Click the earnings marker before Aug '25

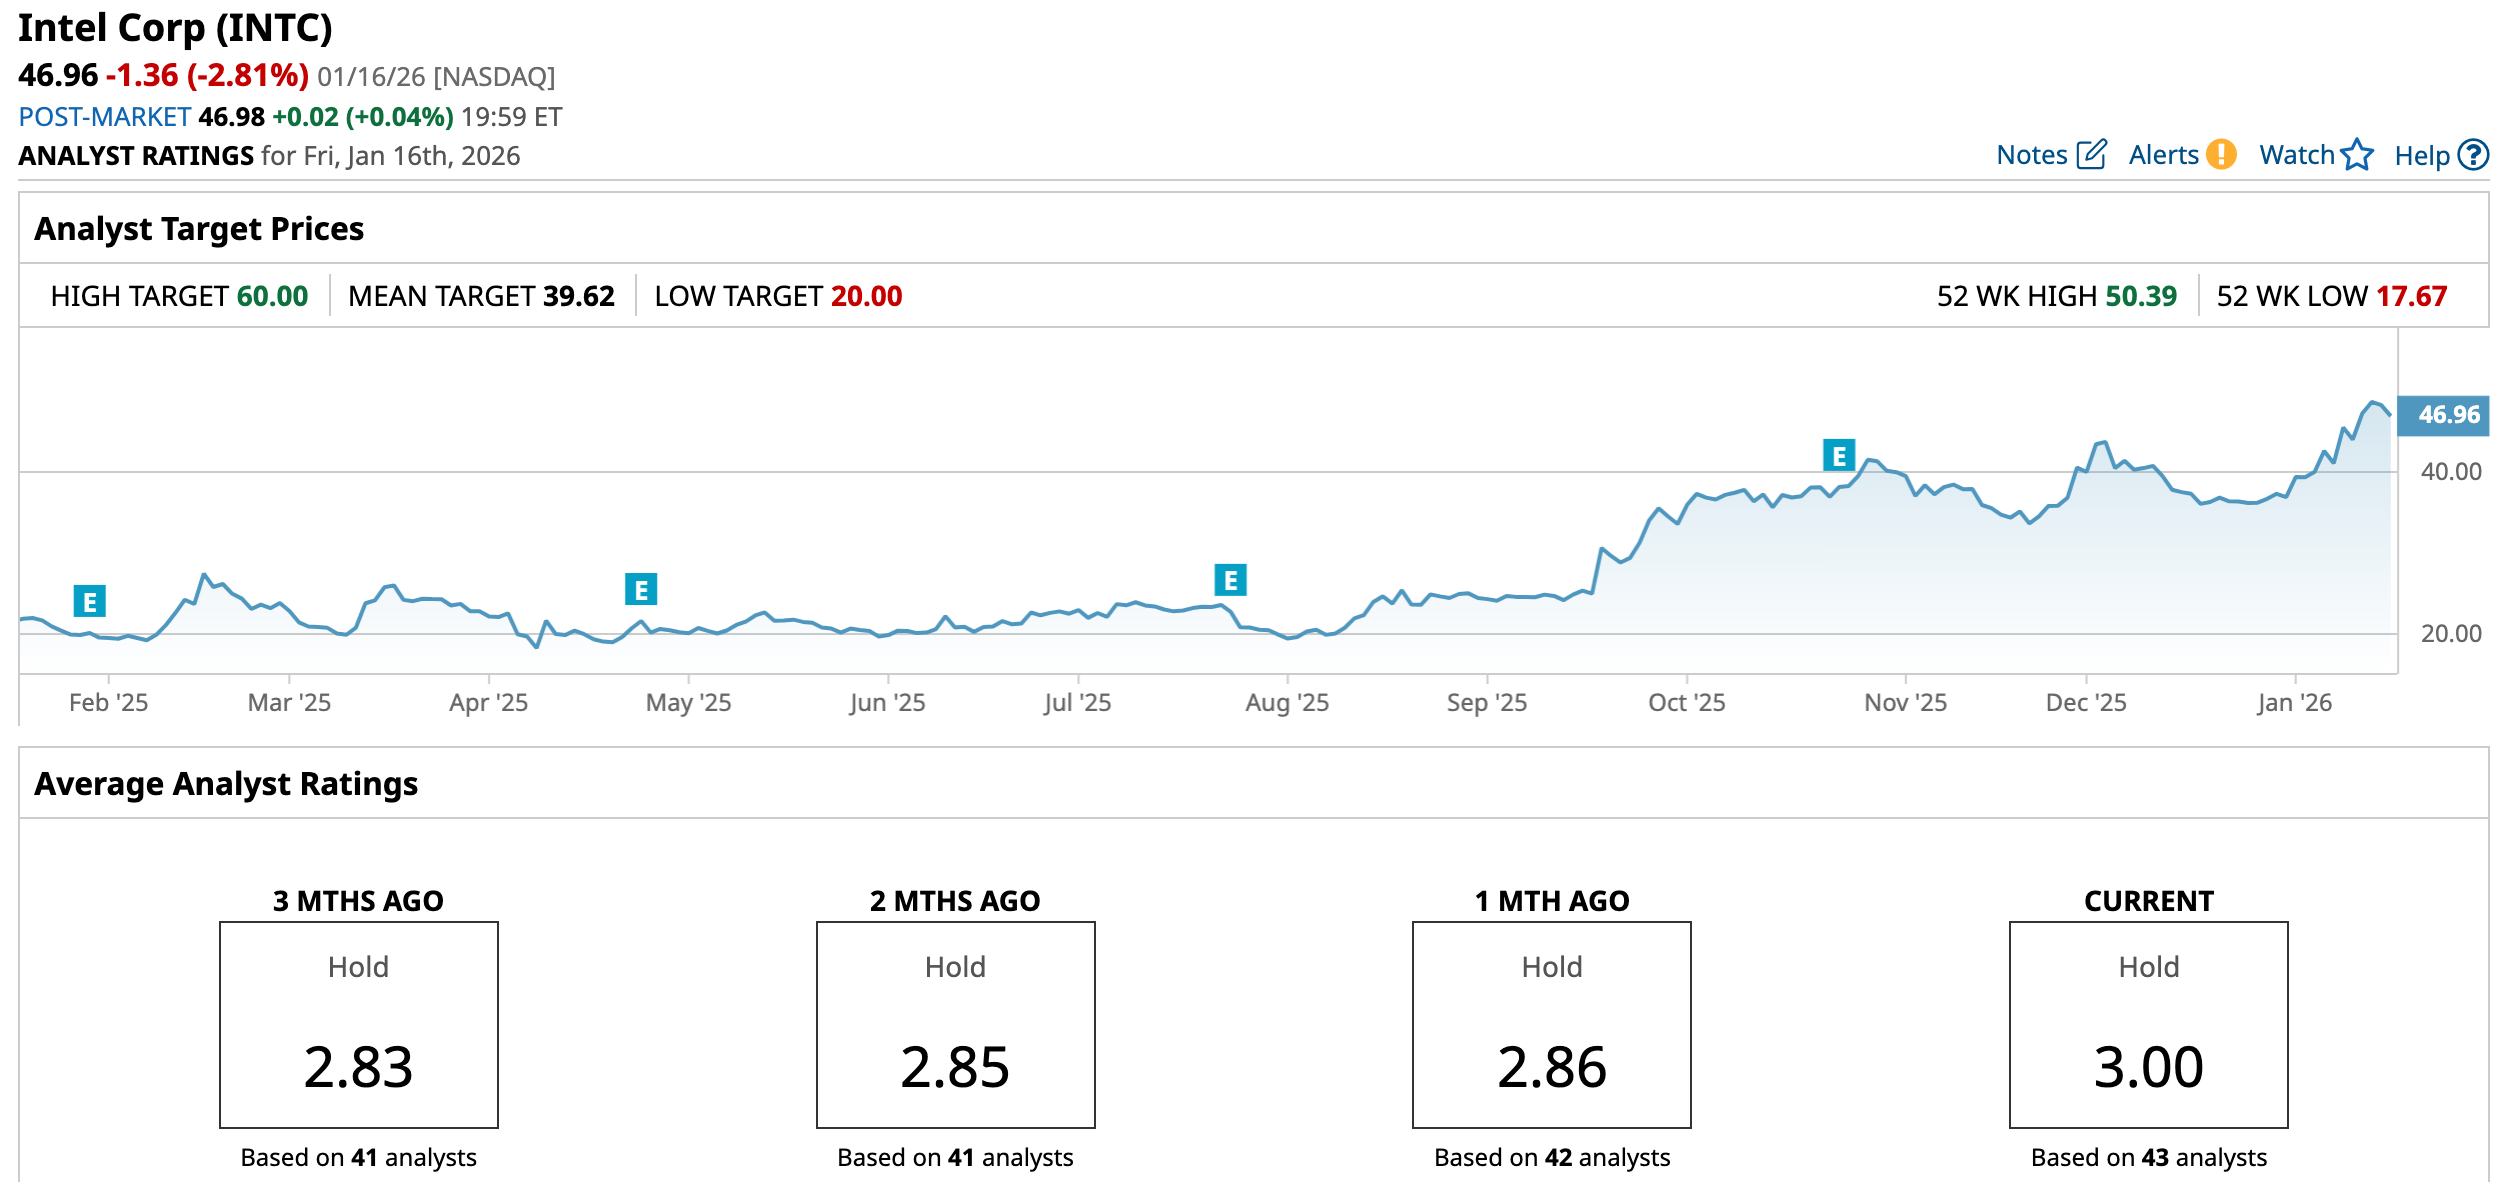[x=1230, y=580]
